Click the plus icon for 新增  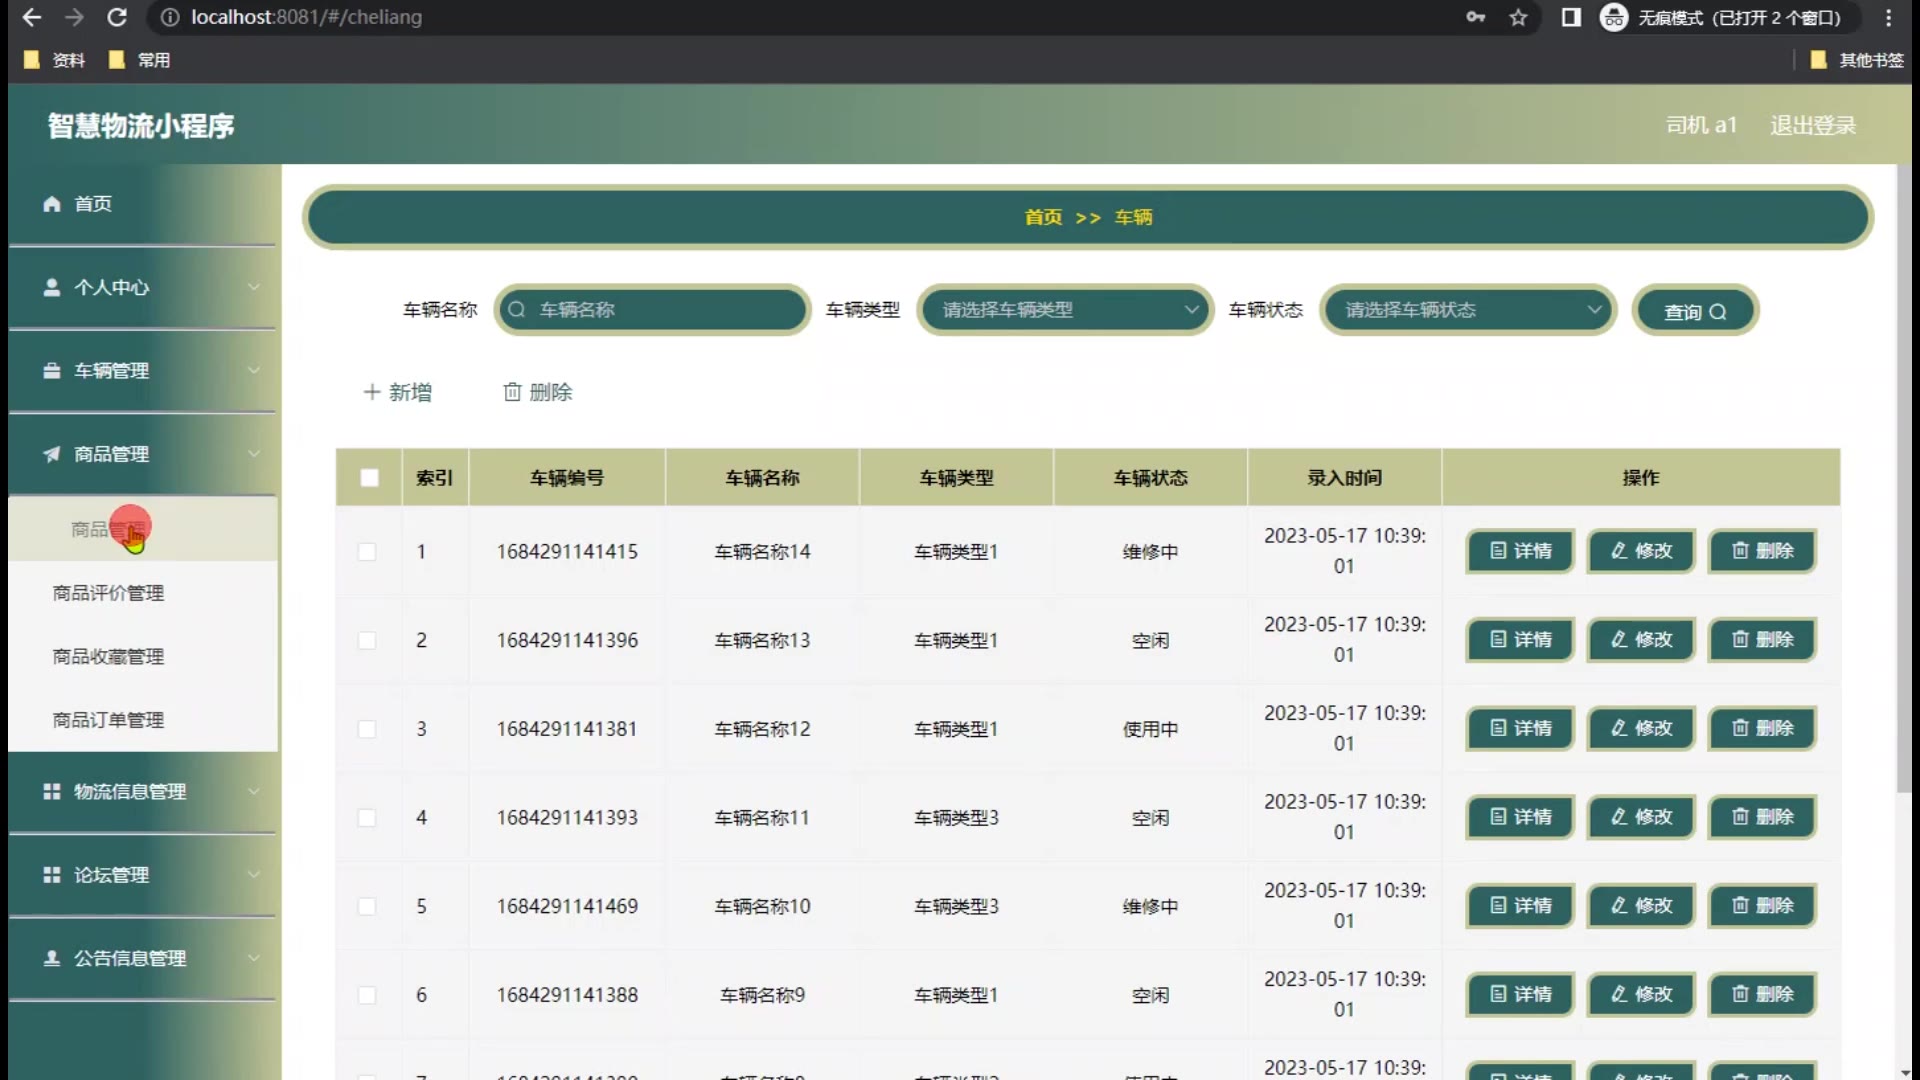(372, 392)
